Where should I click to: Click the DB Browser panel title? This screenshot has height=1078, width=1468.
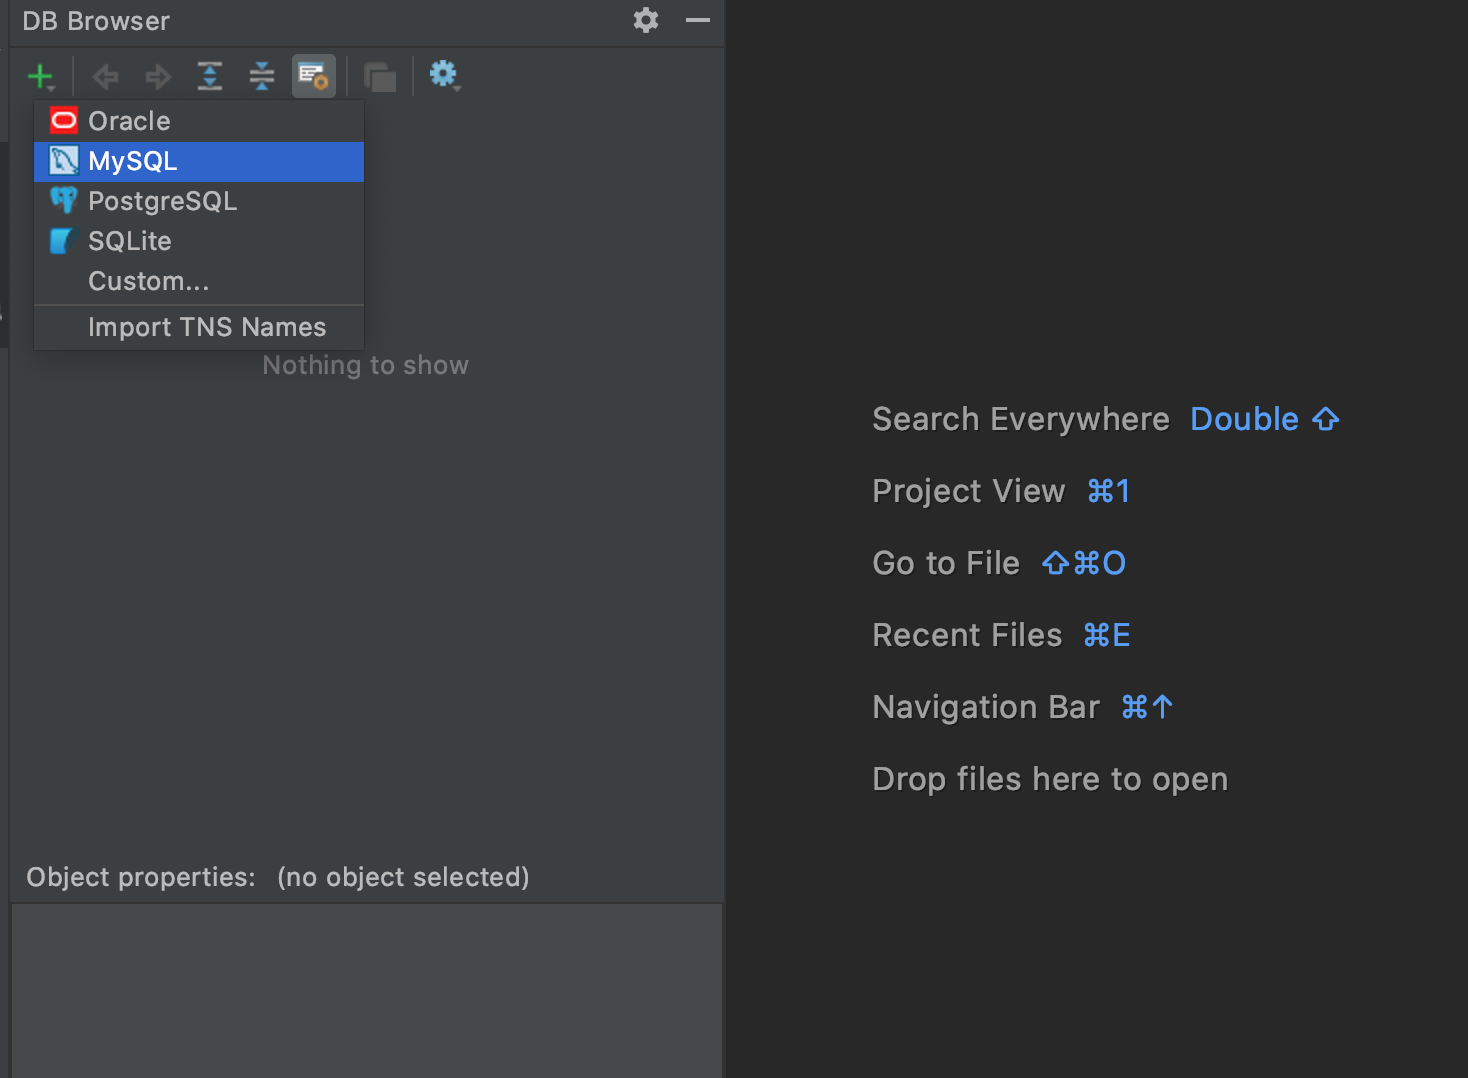(96, 21)
